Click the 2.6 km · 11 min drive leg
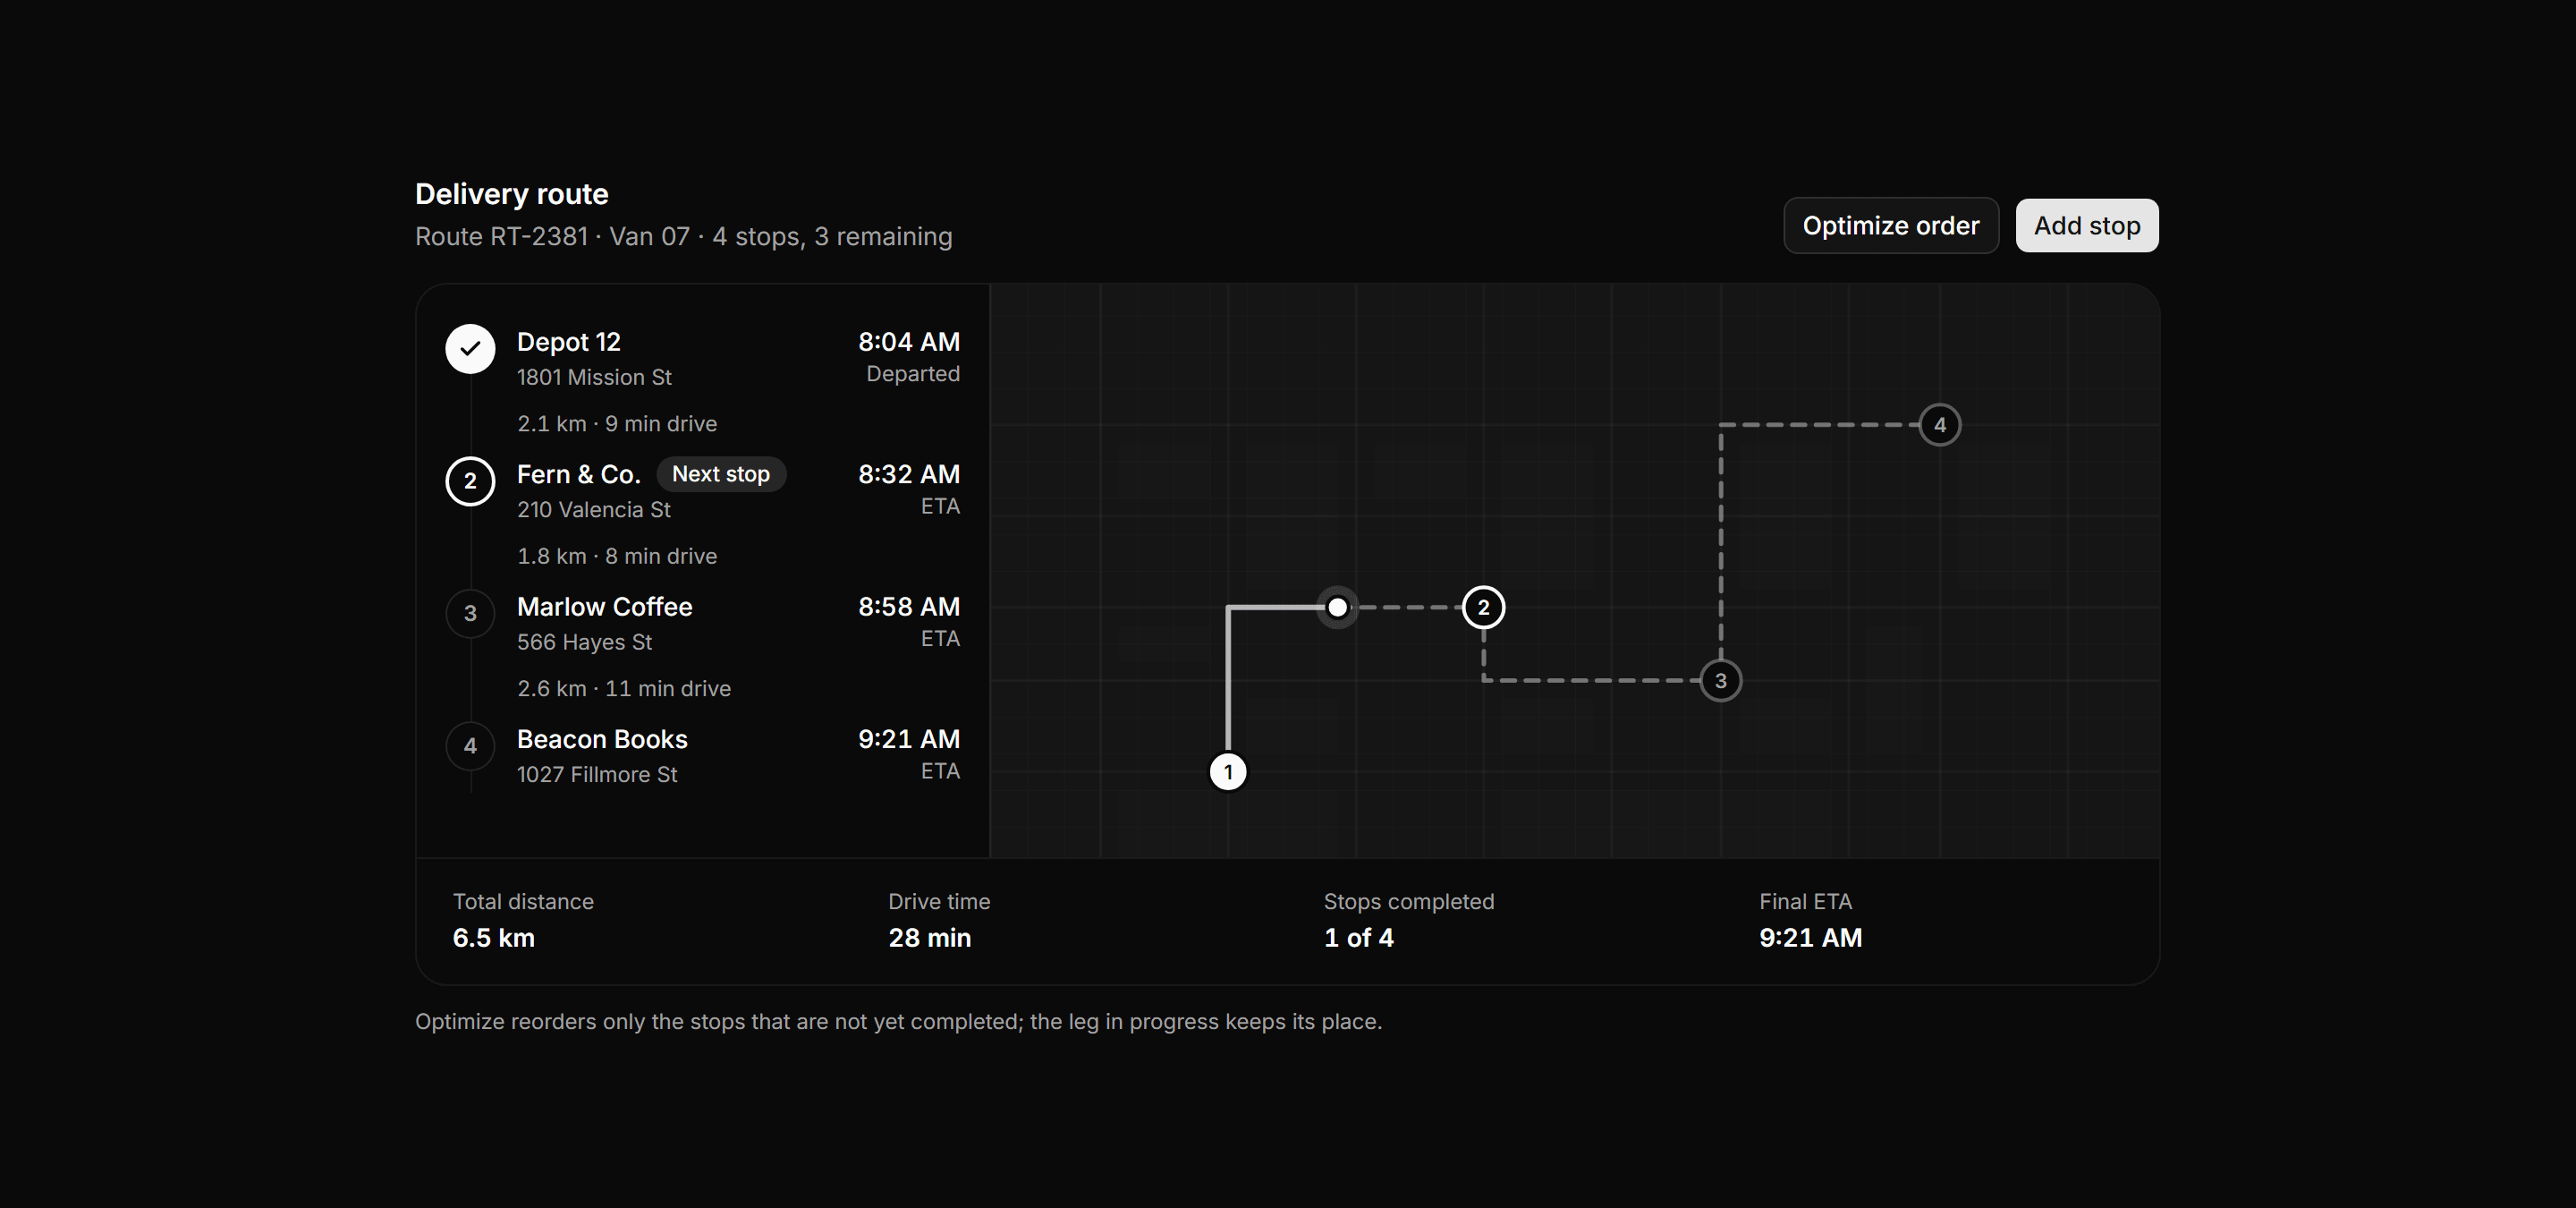This screenshot has width=2576, height=1208. (x=624, y=689)
